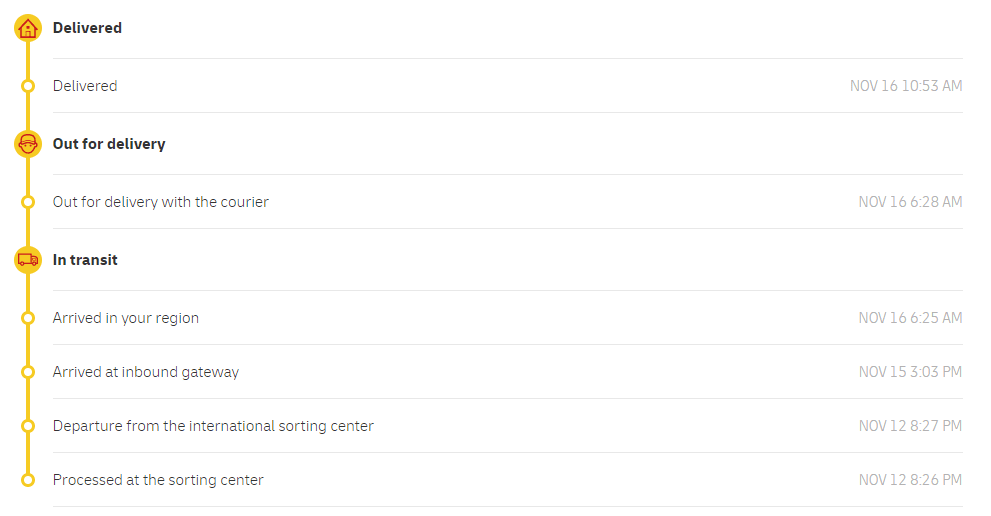The image size is (991, 516).
Task: Click the In transit heading
Action: pyautogui.click(x=85, y=260)
